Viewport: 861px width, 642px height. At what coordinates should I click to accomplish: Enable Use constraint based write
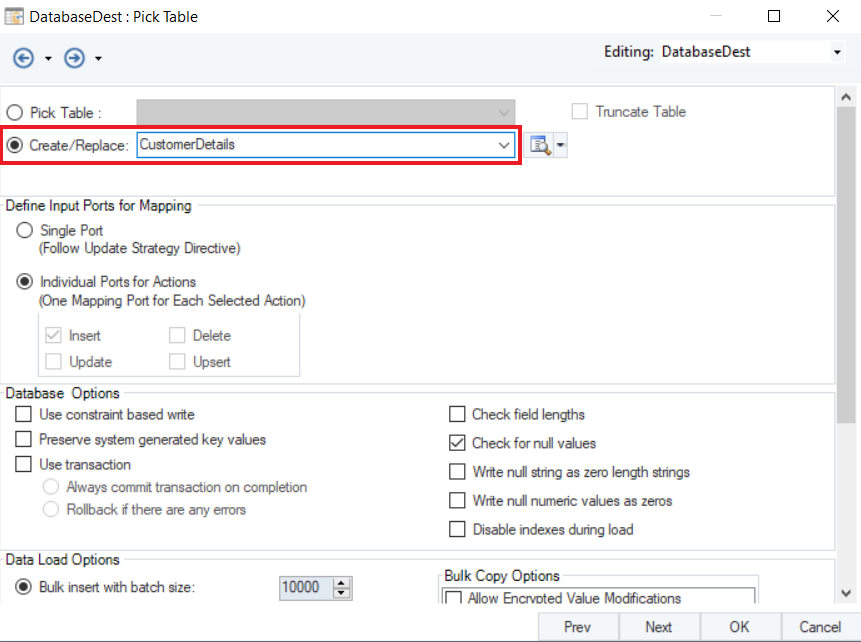(24, 414)
